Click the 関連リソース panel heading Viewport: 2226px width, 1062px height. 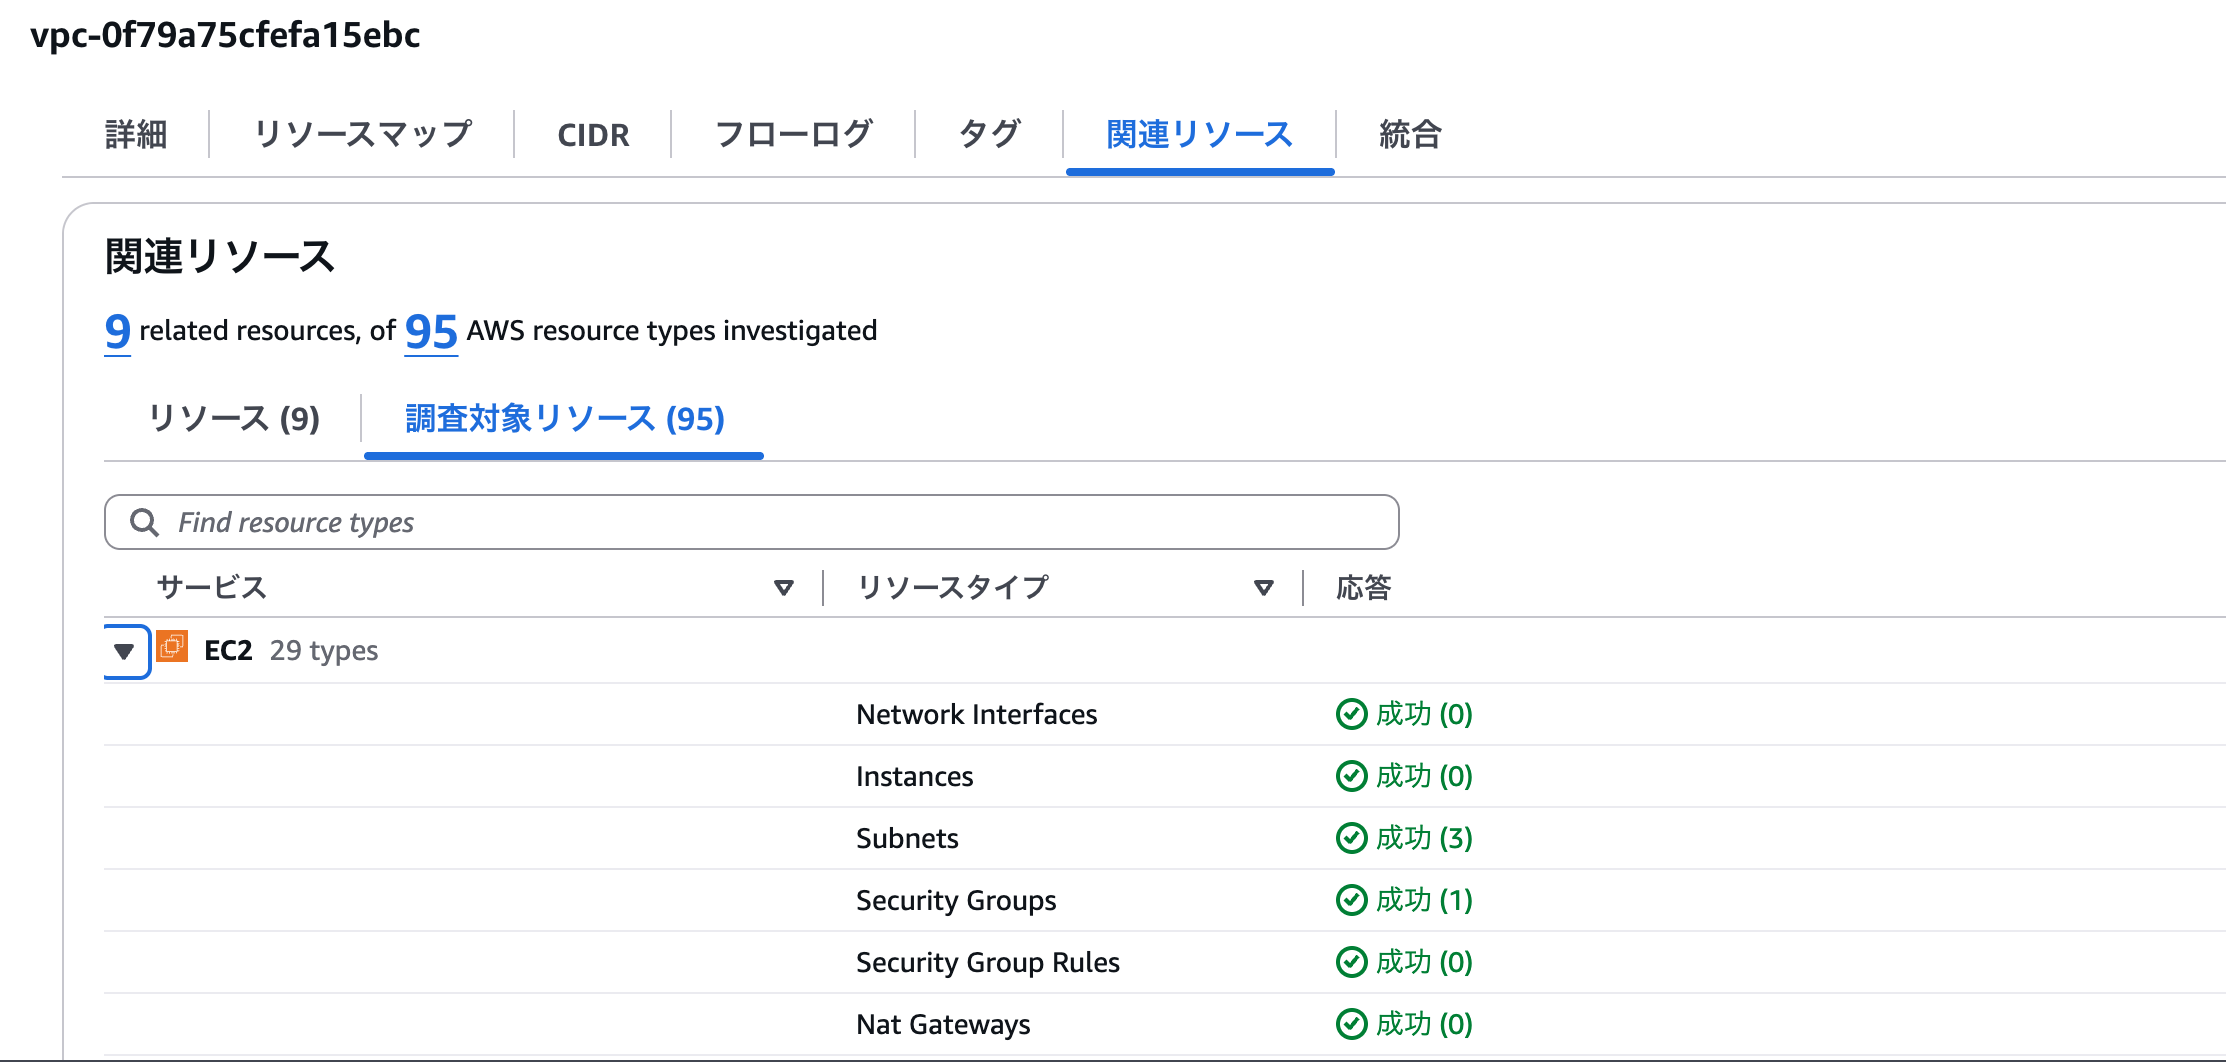click(220, 256)
